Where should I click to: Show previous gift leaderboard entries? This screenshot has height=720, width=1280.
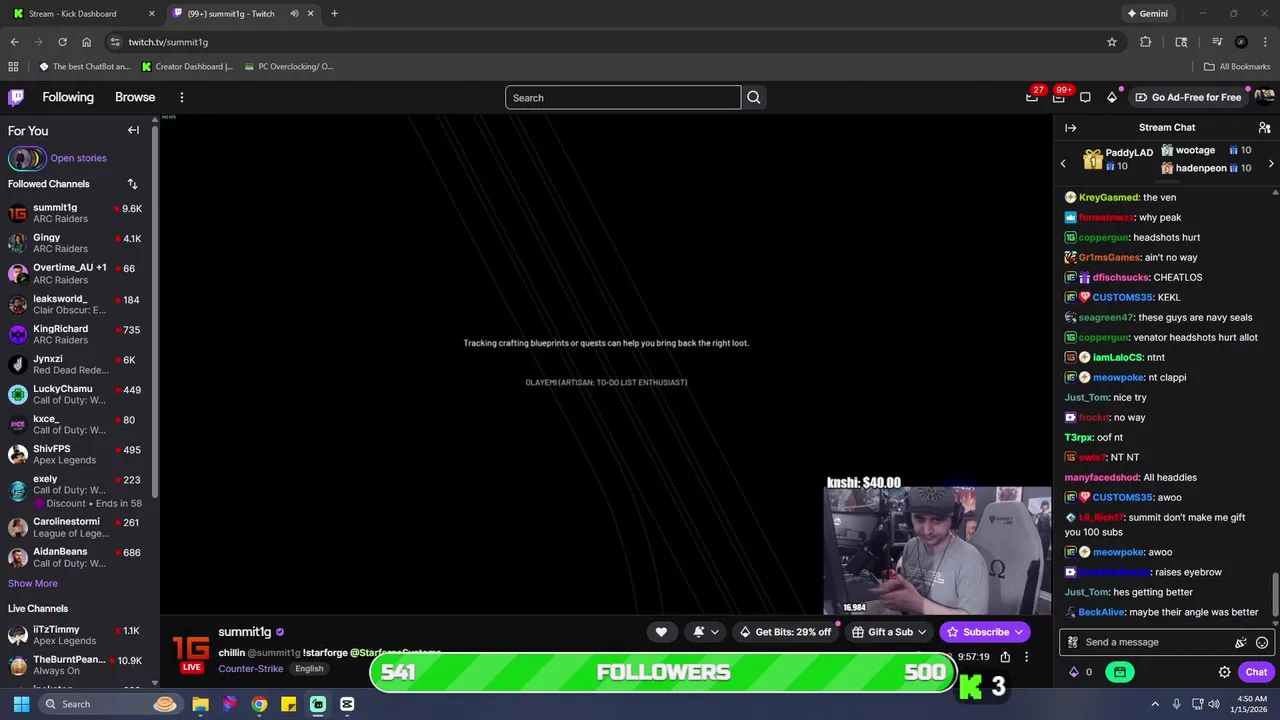1063,163
